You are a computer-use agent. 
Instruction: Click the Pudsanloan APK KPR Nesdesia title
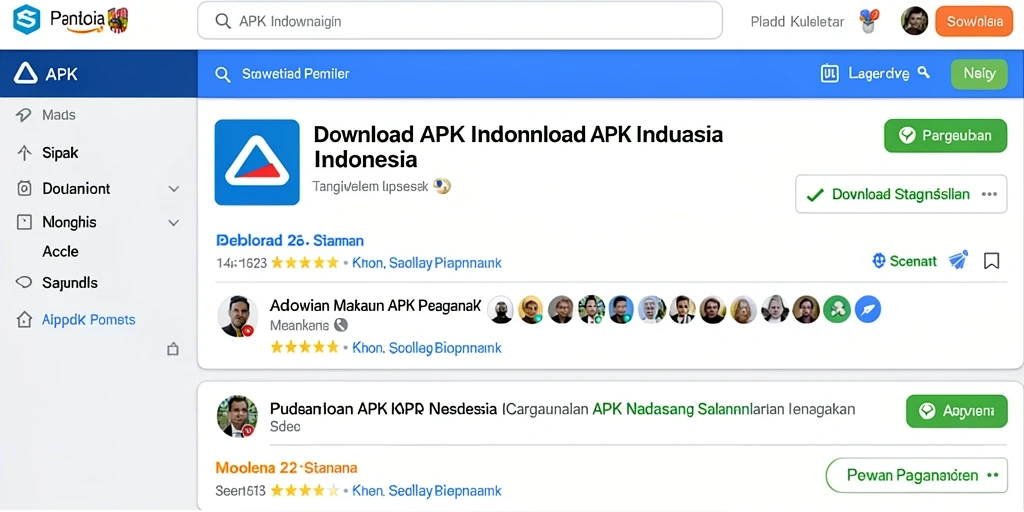[x=383, y=409]
